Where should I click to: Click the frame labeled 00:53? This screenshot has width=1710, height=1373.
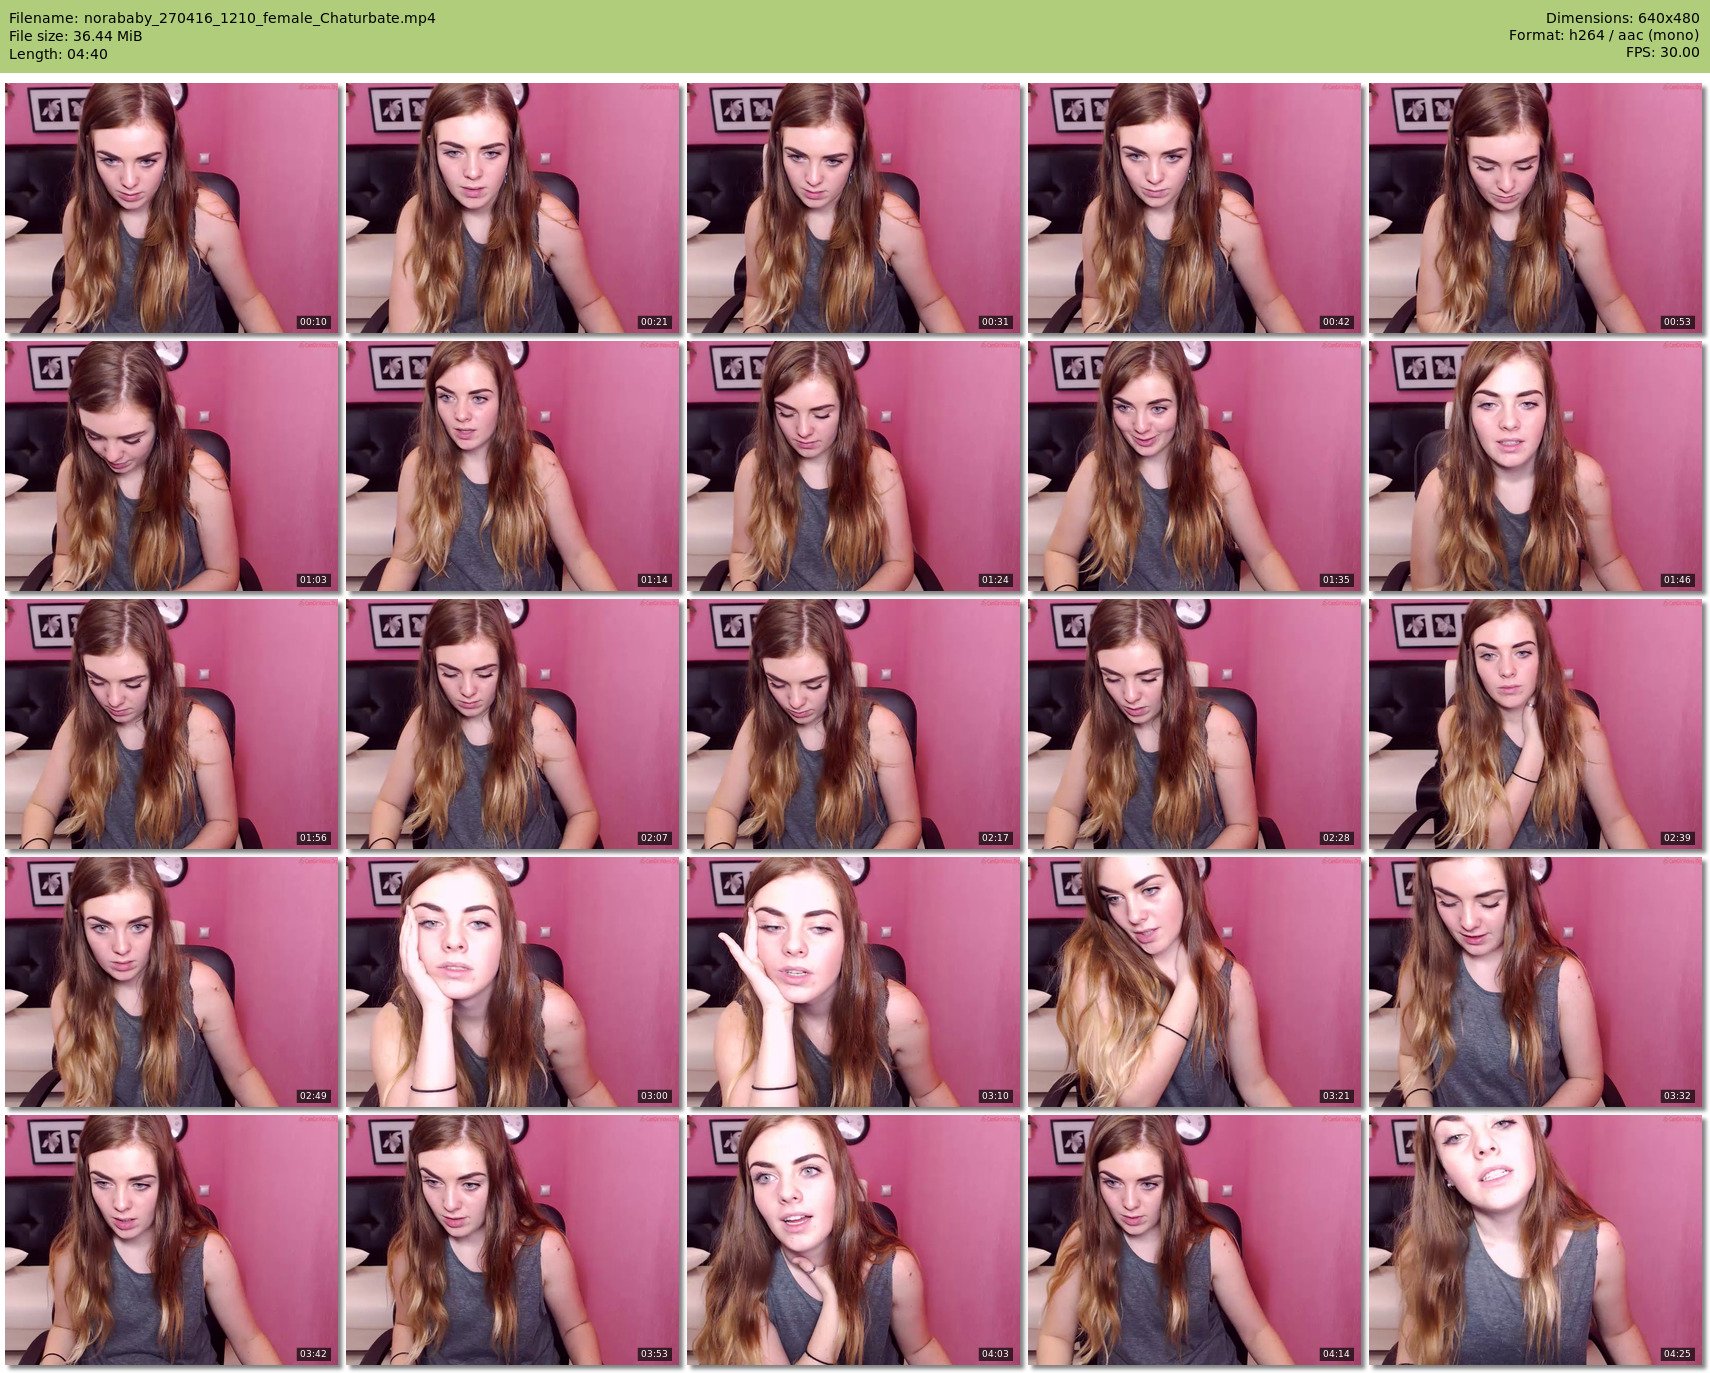pos(1535,207)
